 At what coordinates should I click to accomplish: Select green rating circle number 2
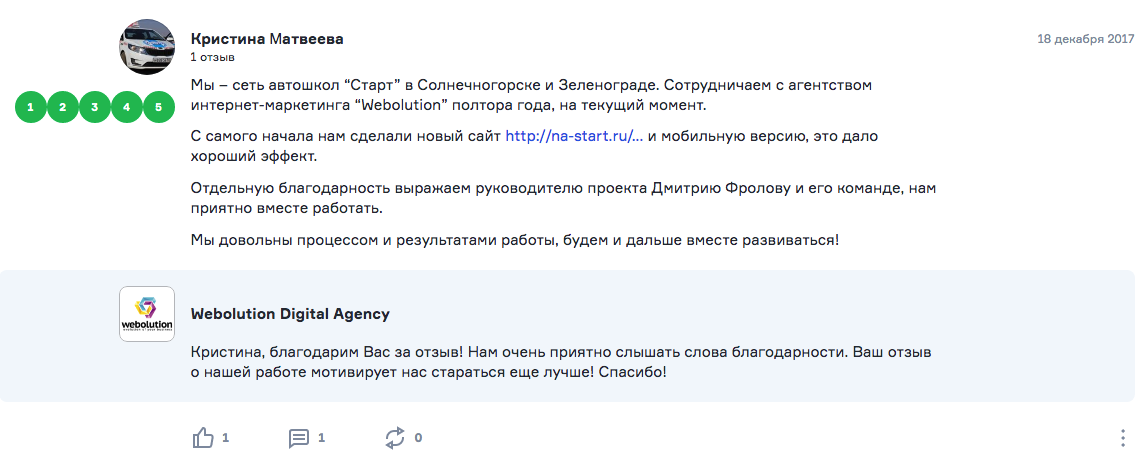click(x=62, y=107)
